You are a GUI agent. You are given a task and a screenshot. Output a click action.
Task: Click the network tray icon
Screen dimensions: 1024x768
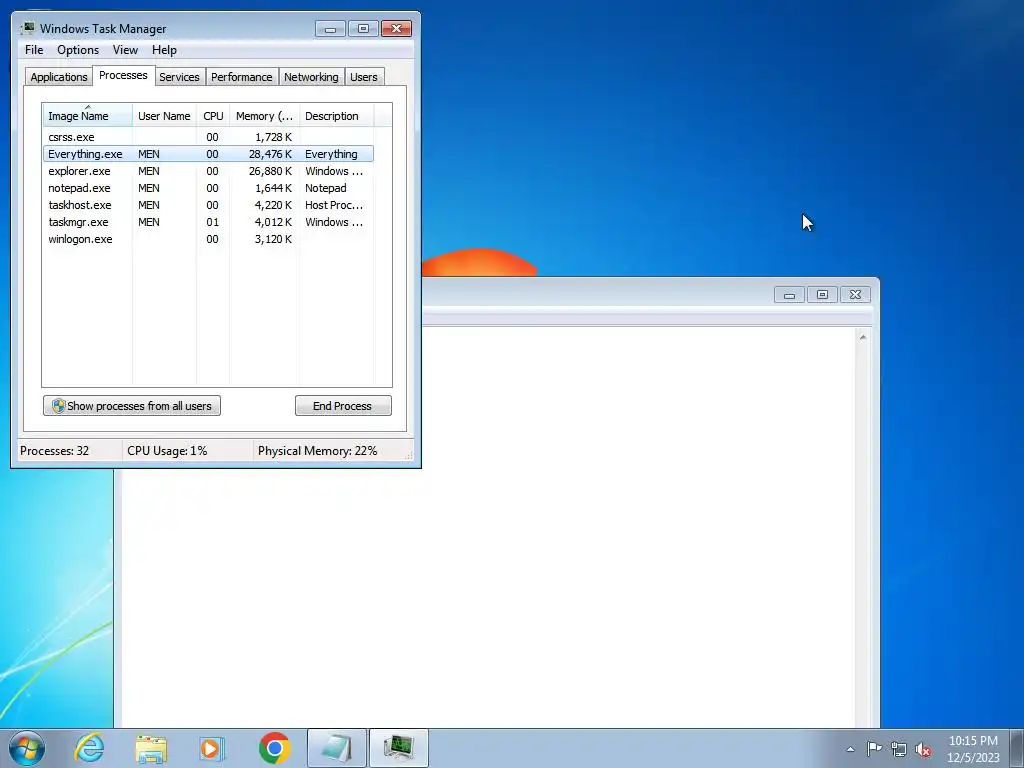pos(899,749)
